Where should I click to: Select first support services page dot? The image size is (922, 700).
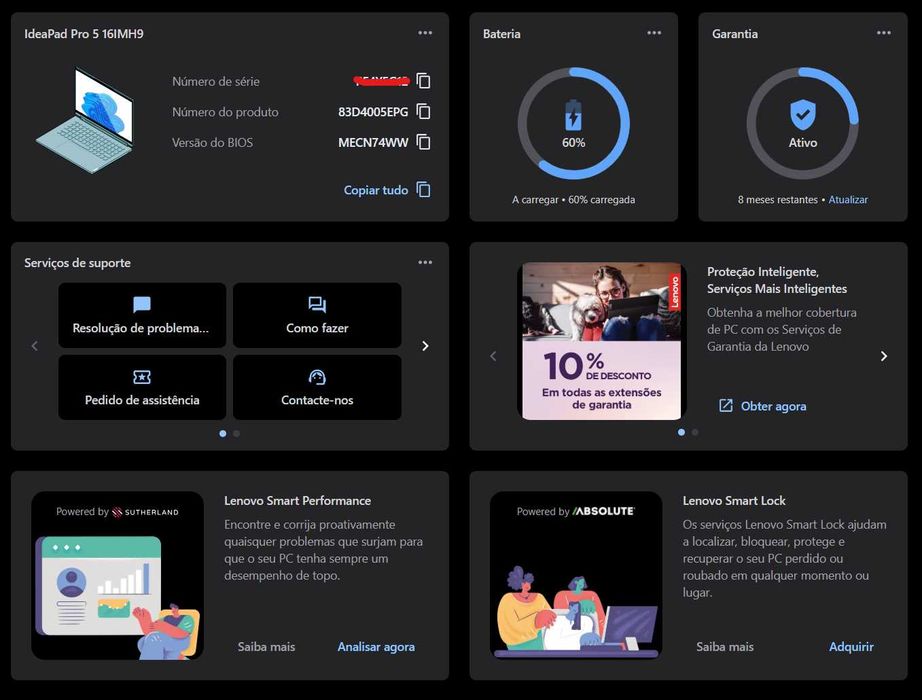(x=223, y=434)
